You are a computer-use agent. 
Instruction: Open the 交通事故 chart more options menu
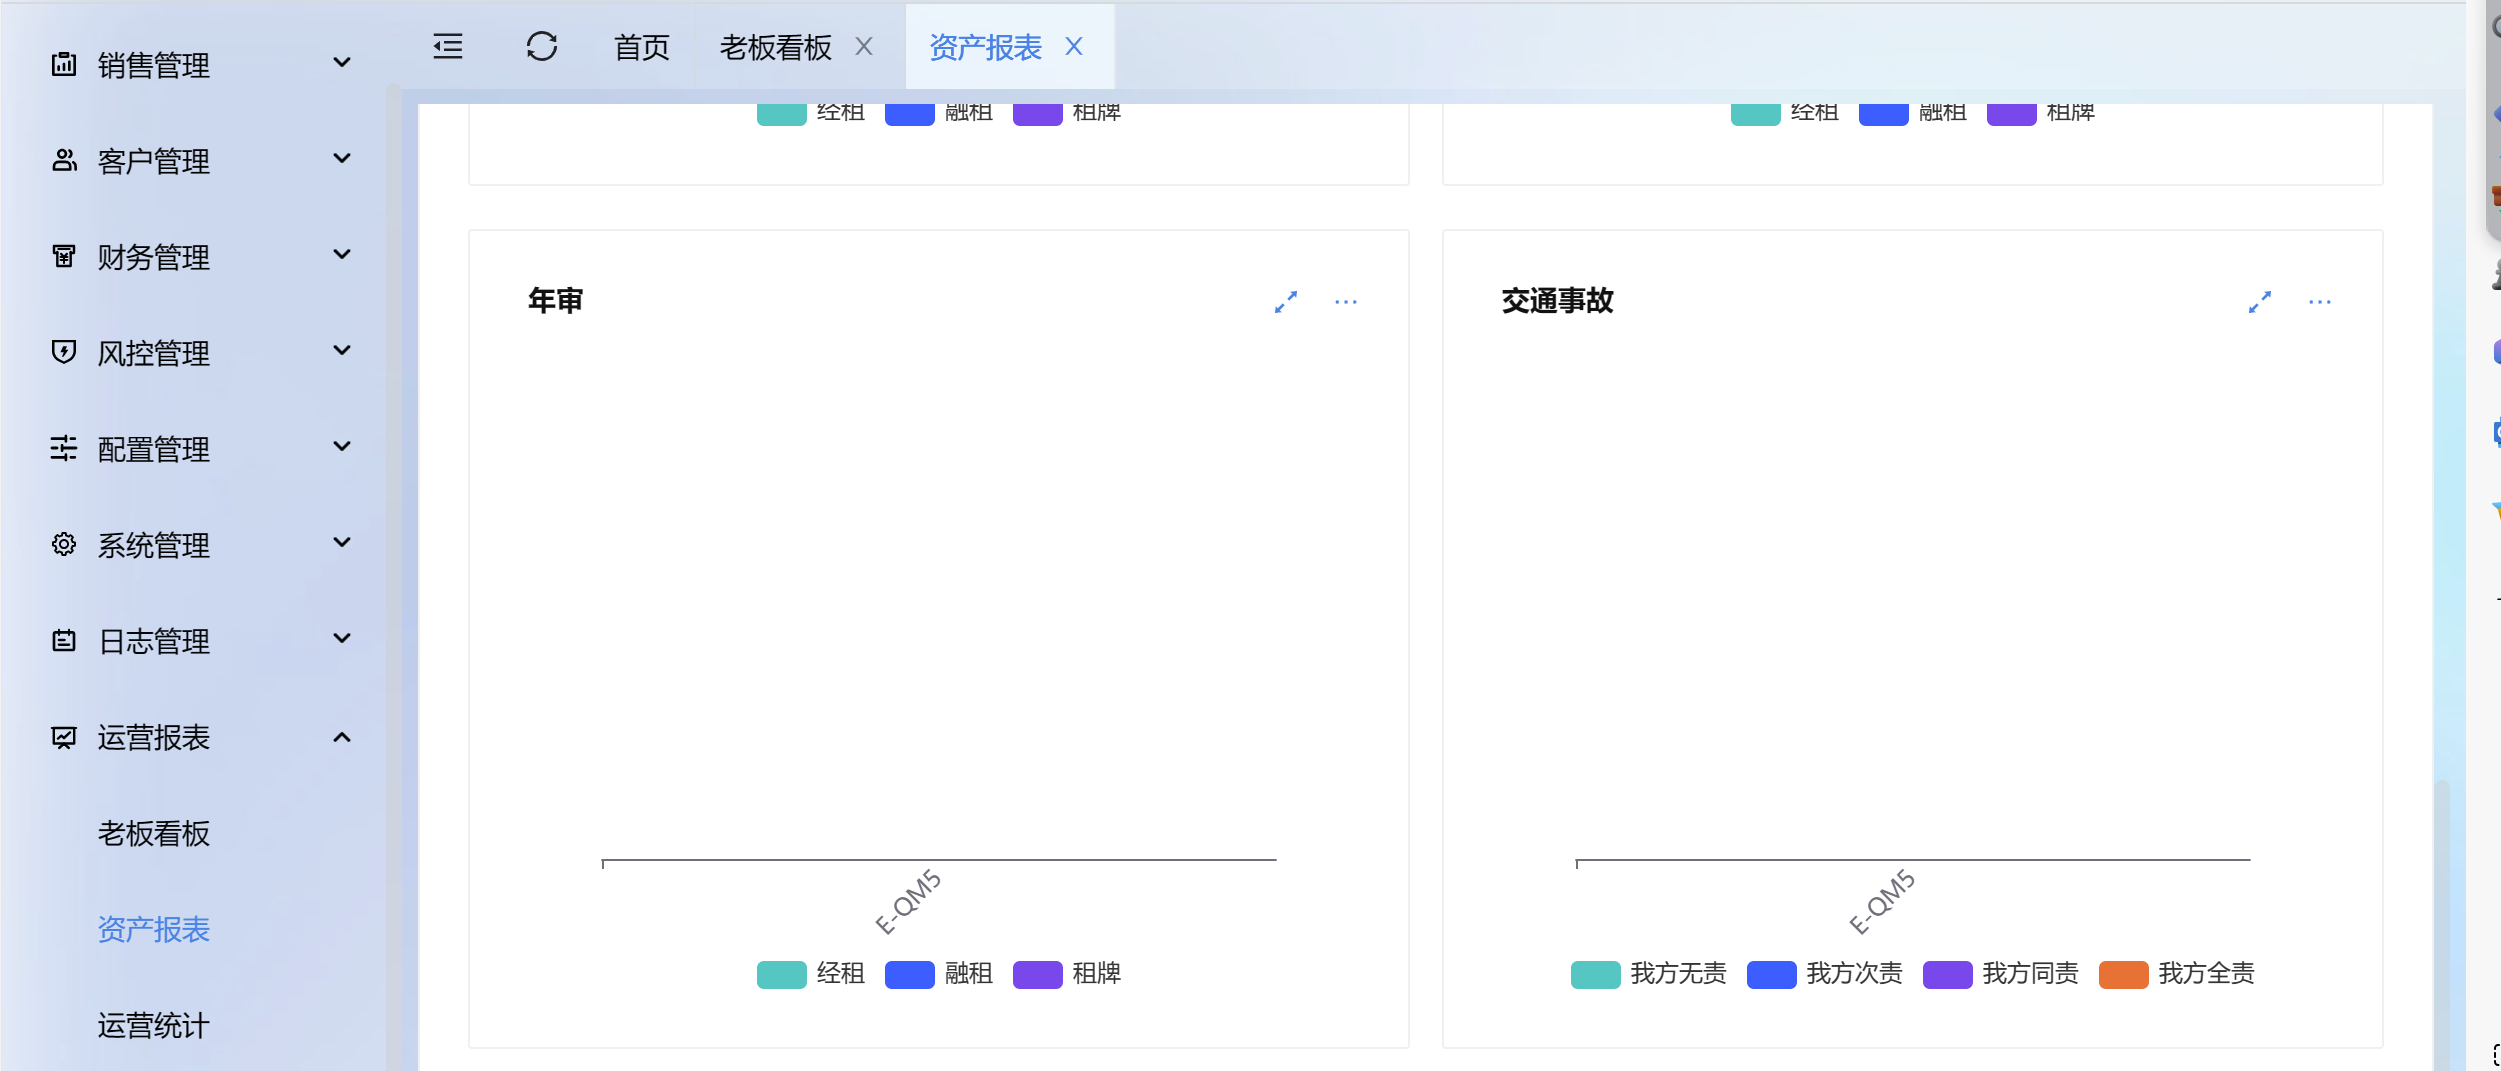tap(2319, 302)
